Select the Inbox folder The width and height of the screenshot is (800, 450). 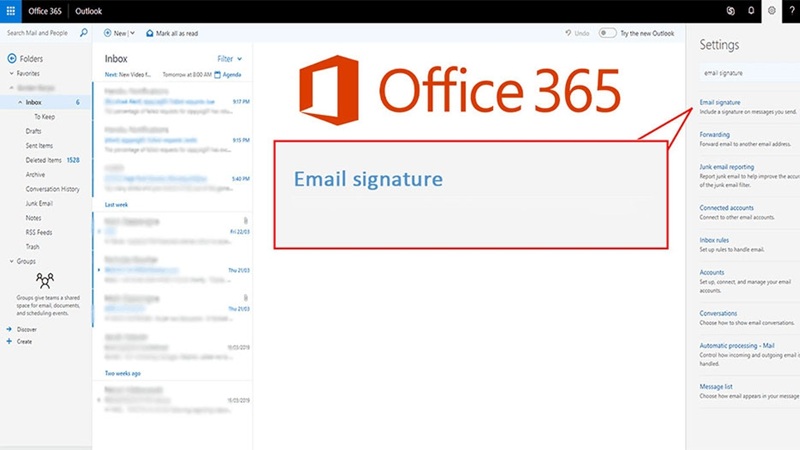click(46, 102)
